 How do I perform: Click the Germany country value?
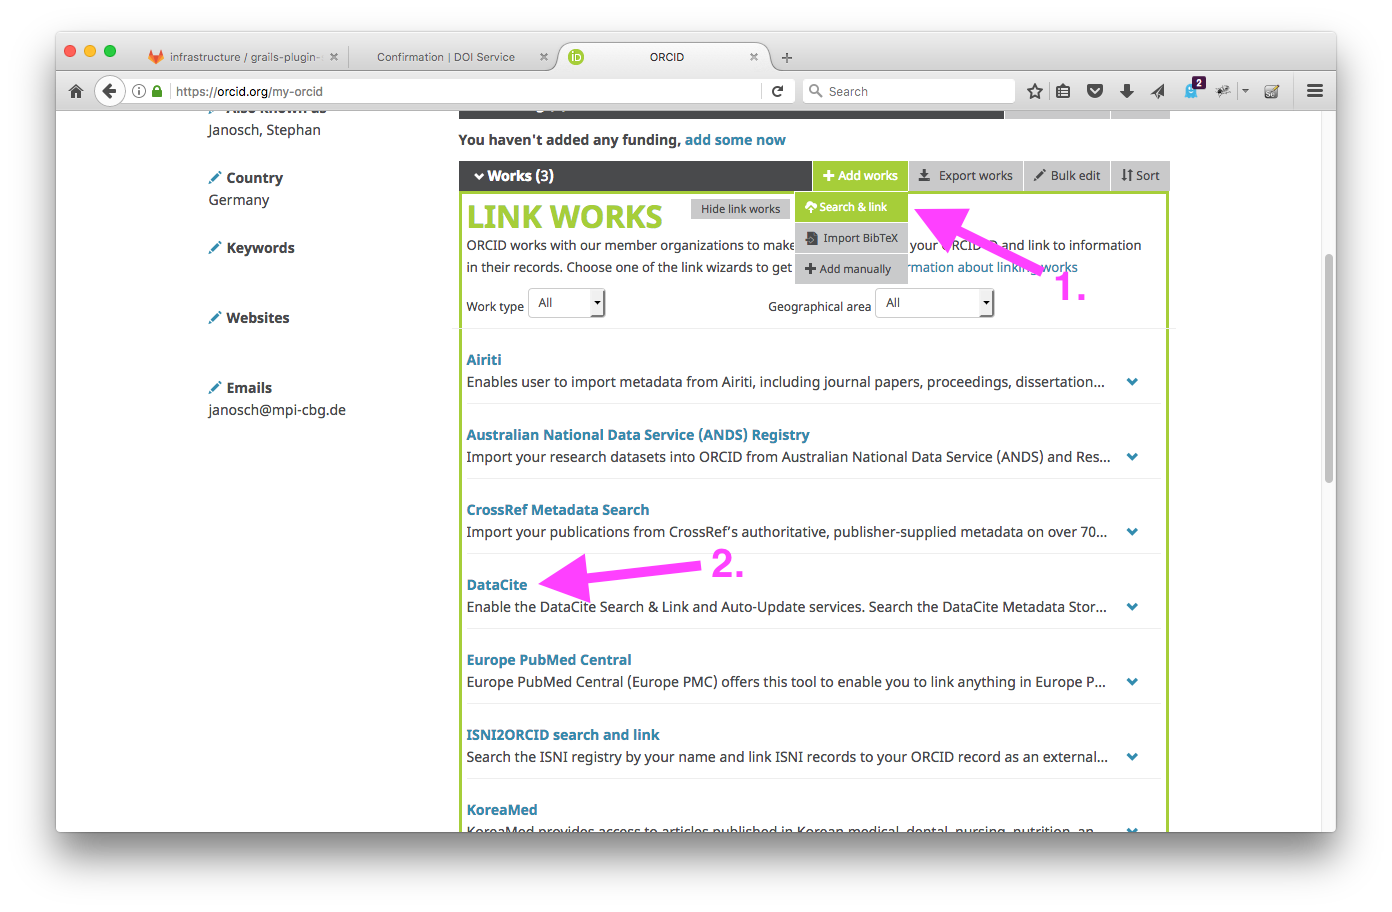[x=239, y=200]
